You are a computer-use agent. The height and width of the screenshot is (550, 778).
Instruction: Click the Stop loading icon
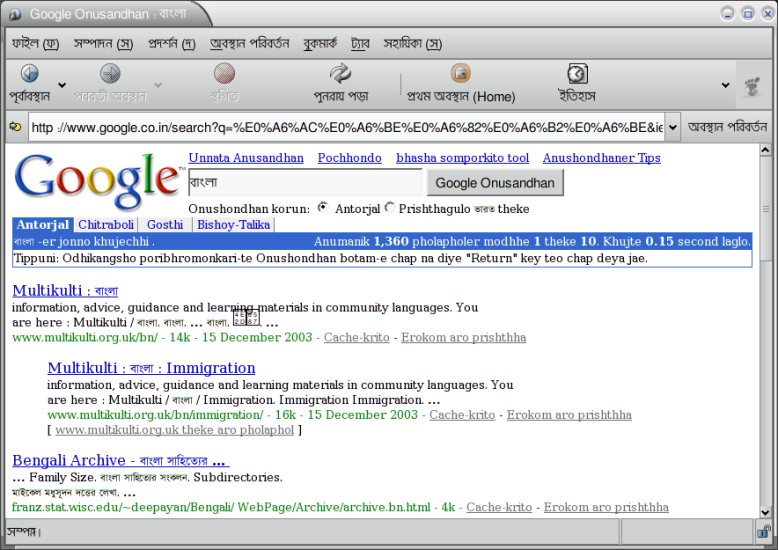(x=224, y=74)
